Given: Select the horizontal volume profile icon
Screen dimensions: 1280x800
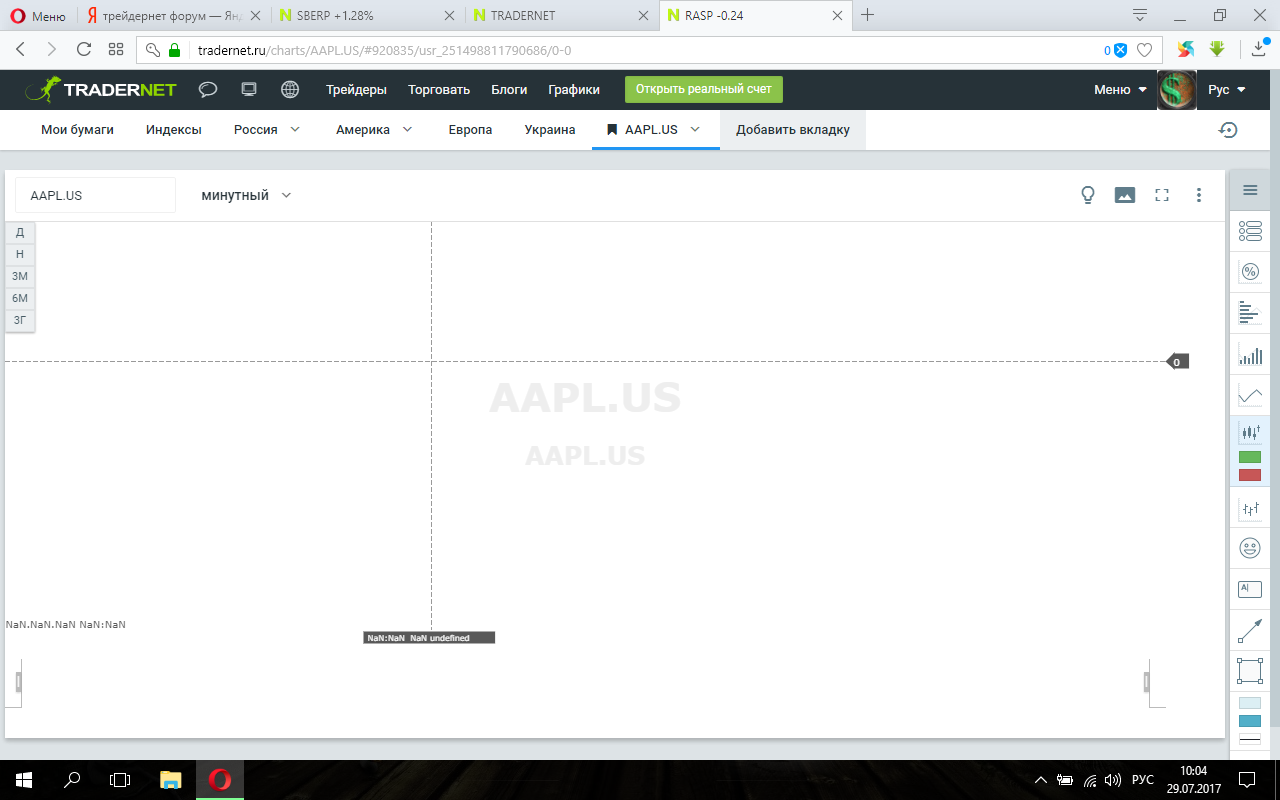Looking at the screenshot, I should click(1248, 312).
